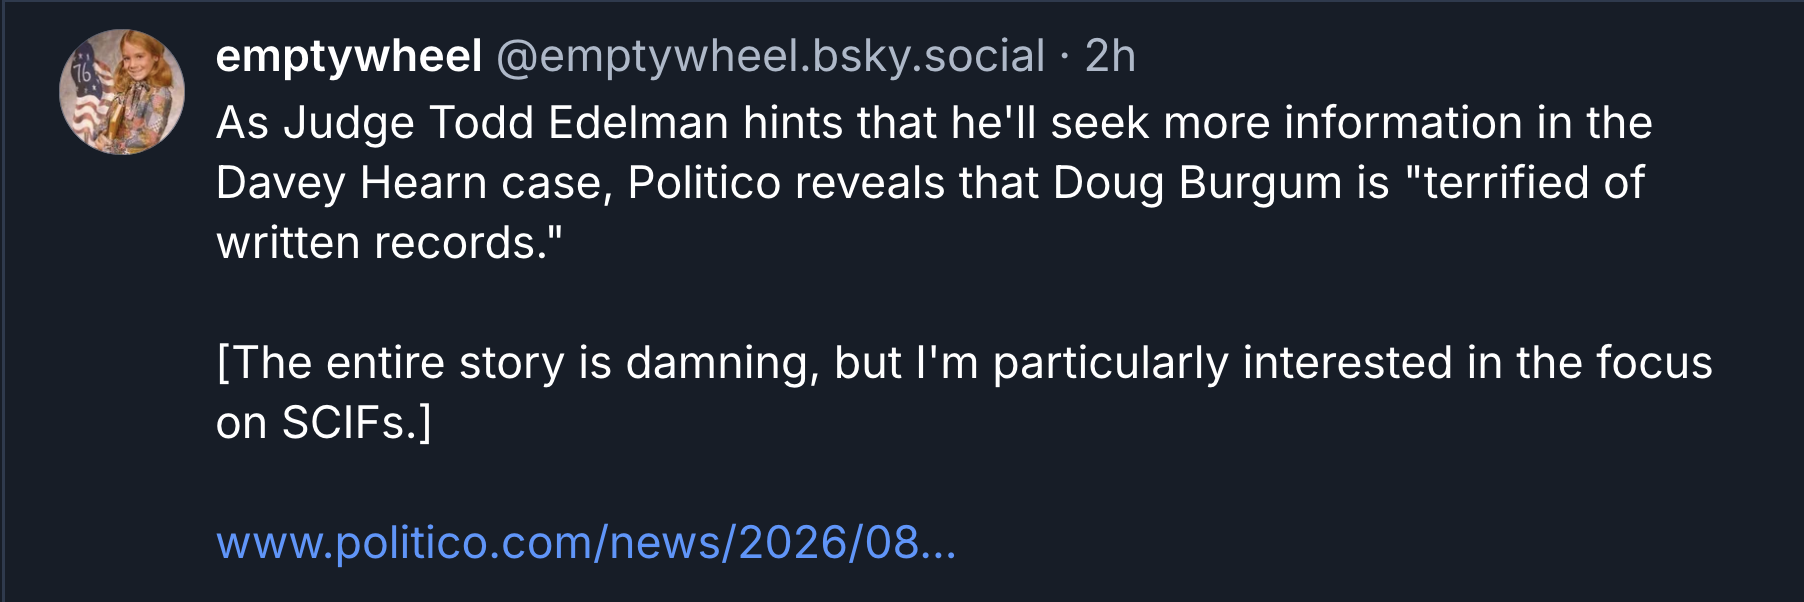The image size is (1804, 602).
Task: Open the @emptywheel.bsky.social handle
Action: coord(770,56)
